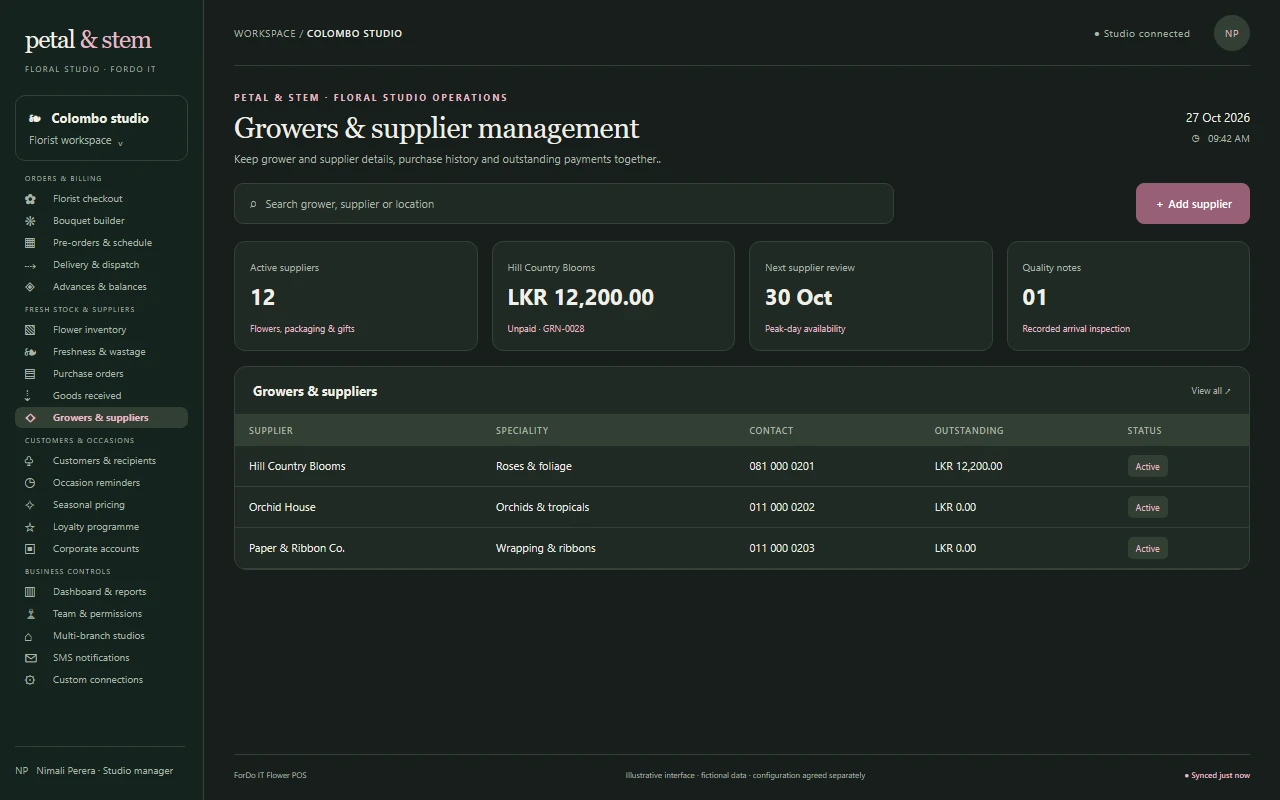Image resolution: width=1280 pixels, height=800 pixels.
Task: Click the clock icon beside 09:42 AM
Action: (1195, 139)
